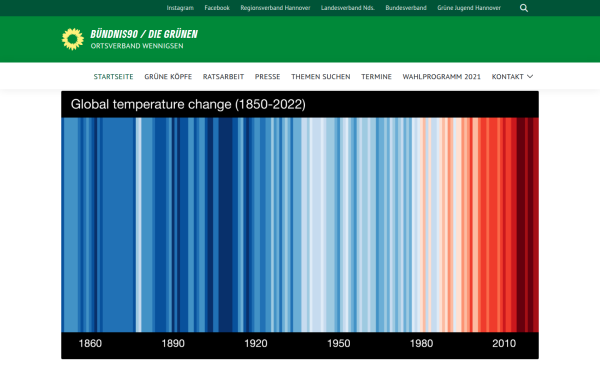Image resolution: width=600 pixels, height=375 pixels.
Task: Open the Instagram link
Action: point(180,8)
